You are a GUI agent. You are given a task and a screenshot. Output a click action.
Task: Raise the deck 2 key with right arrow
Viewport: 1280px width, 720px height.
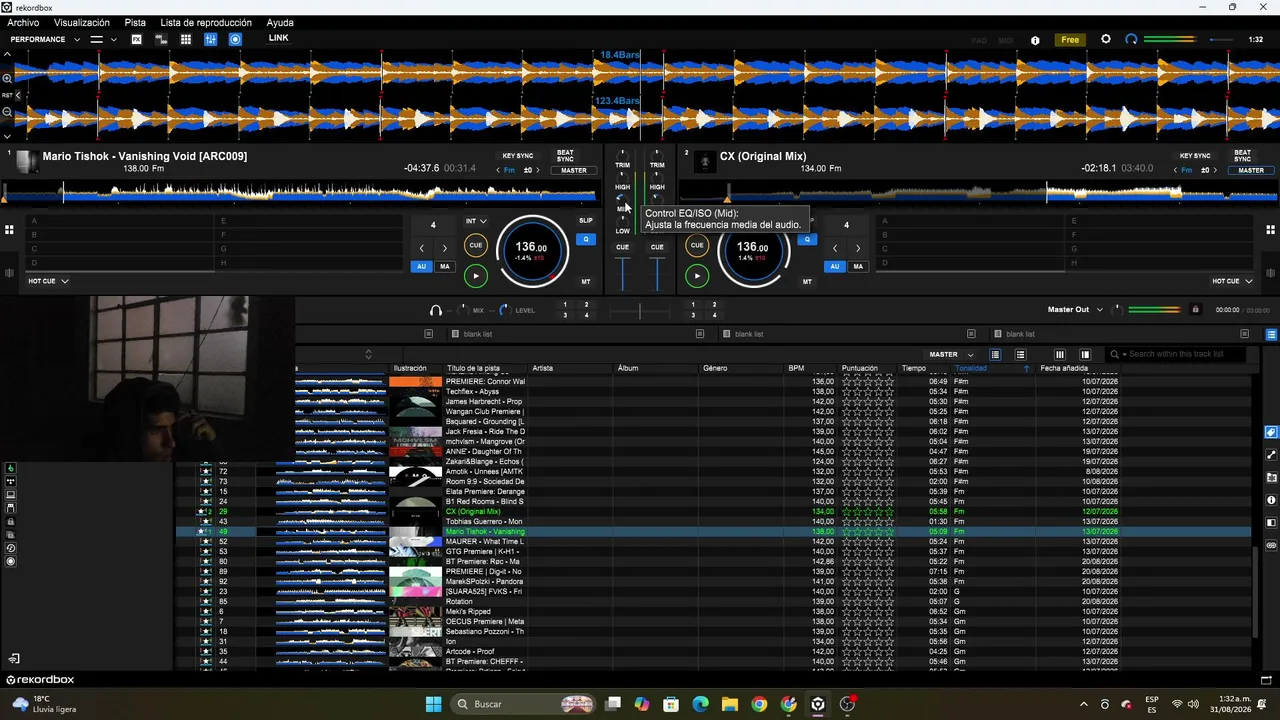point(1215,170)
